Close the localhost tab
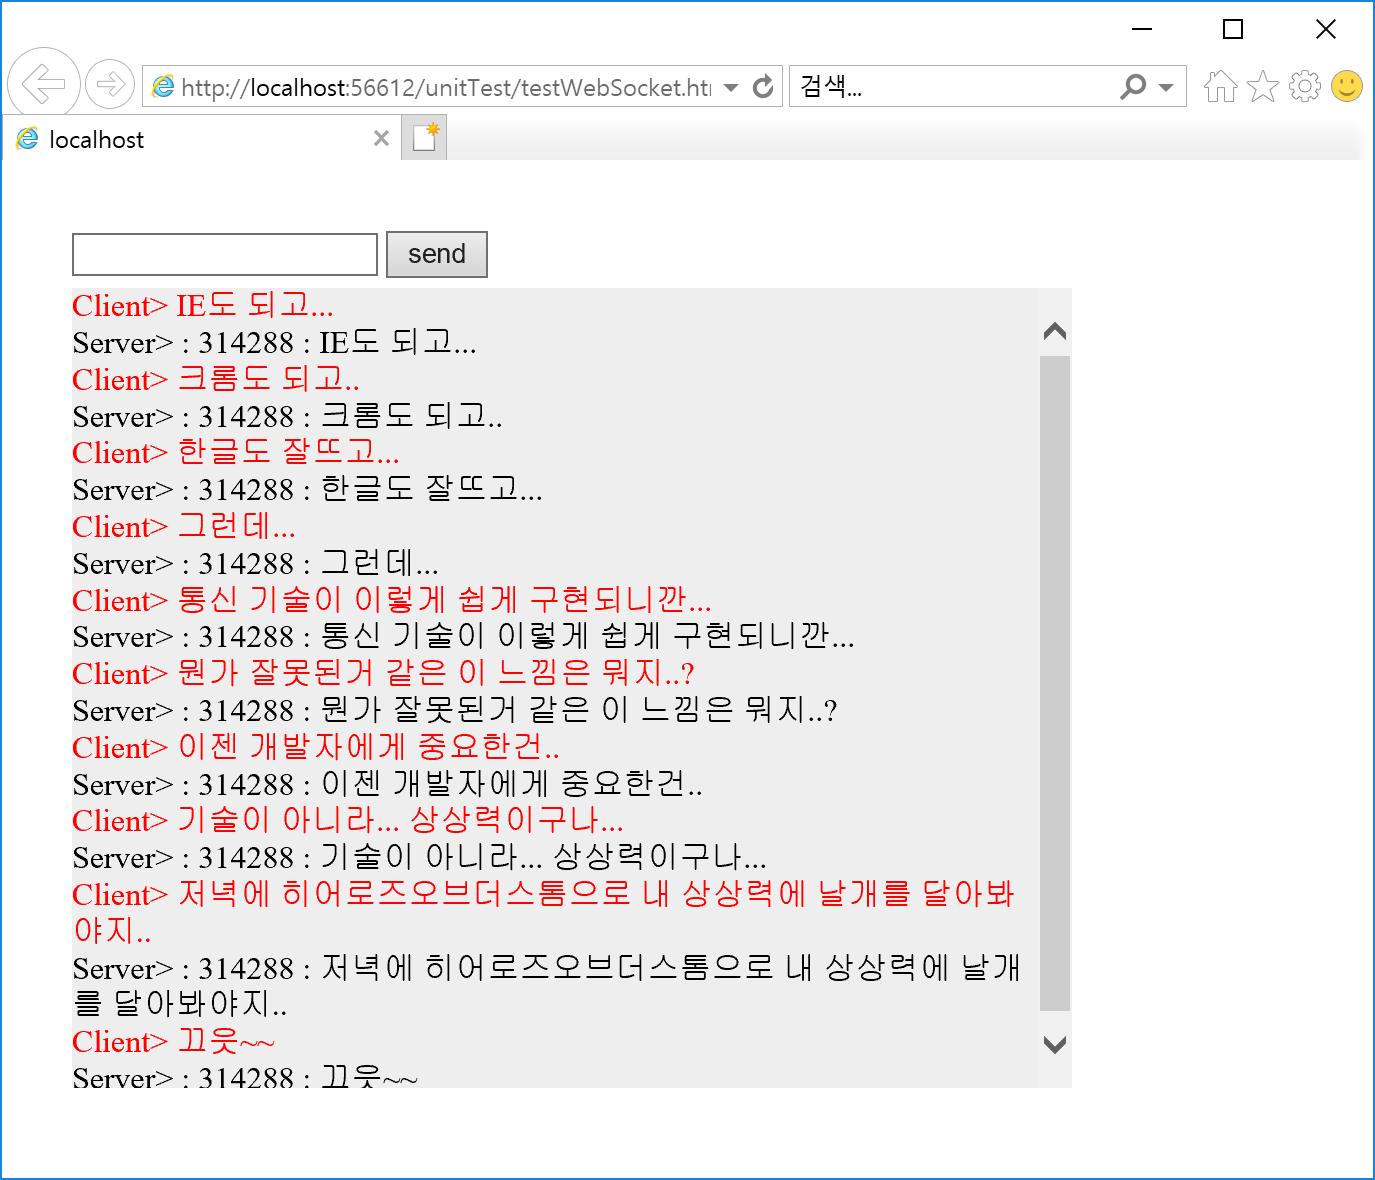This screenshot has width=1375, height=1180. pos(381,138)
